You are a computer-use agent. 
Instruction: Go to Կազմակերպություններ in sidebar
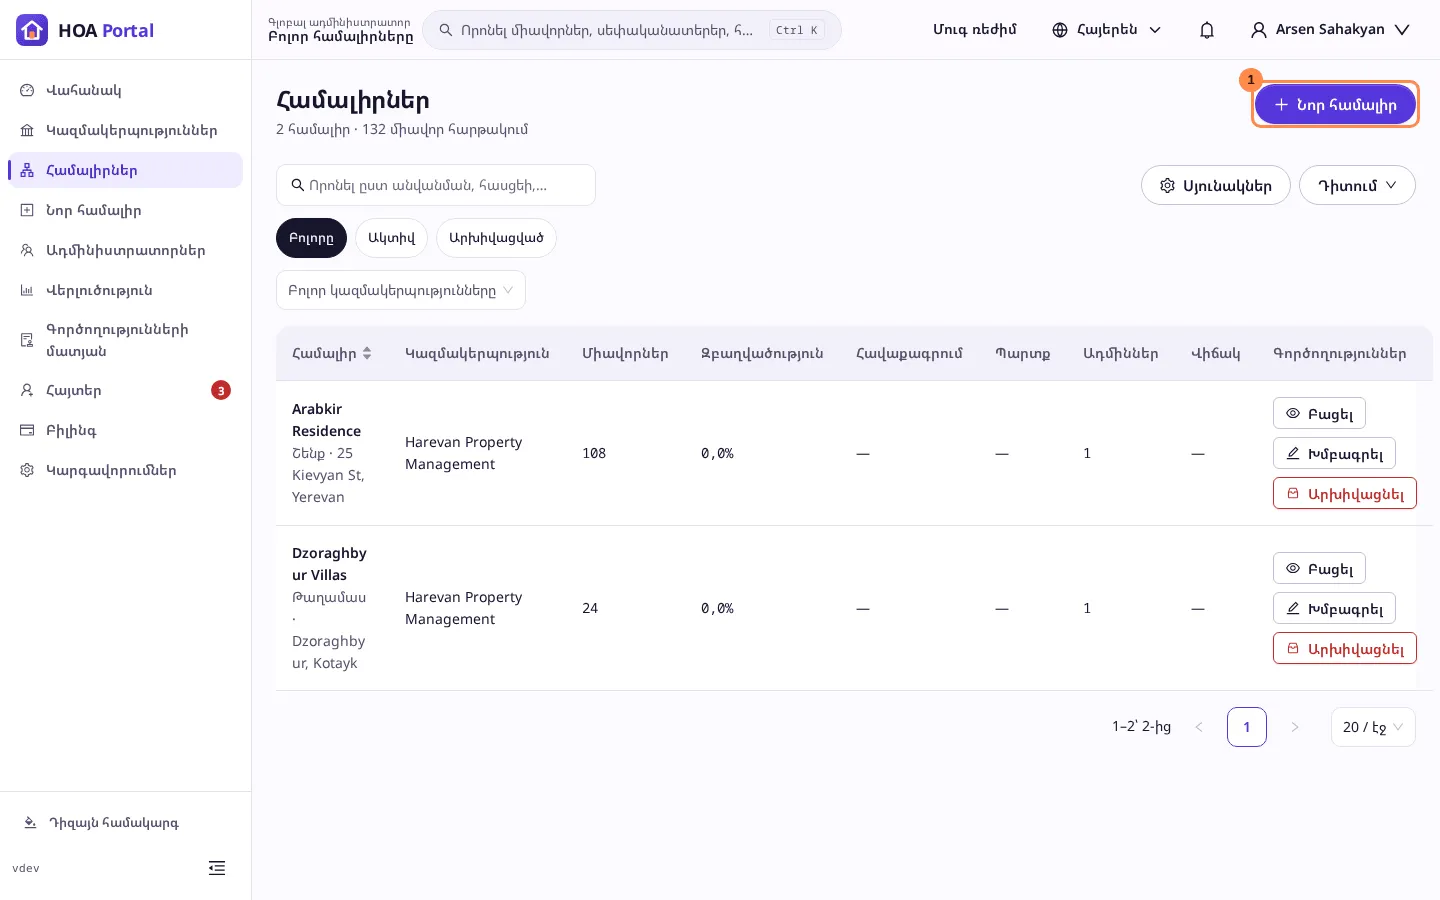pyautogui.click(x=125, y=130)
